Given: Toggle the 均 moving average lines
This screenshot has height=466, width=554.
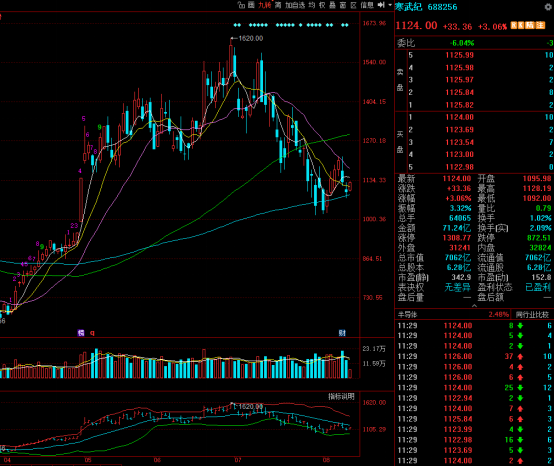Looking at the screenshot, I should [x=312, y=5].
